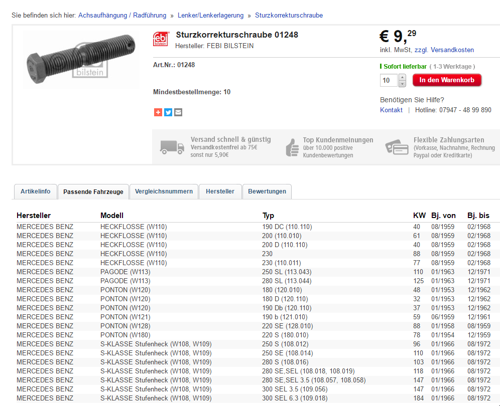Select the 190 Db (120.110) row
Image resolution: width=500 pixels, height=406 pixels.
click(256, 308)
